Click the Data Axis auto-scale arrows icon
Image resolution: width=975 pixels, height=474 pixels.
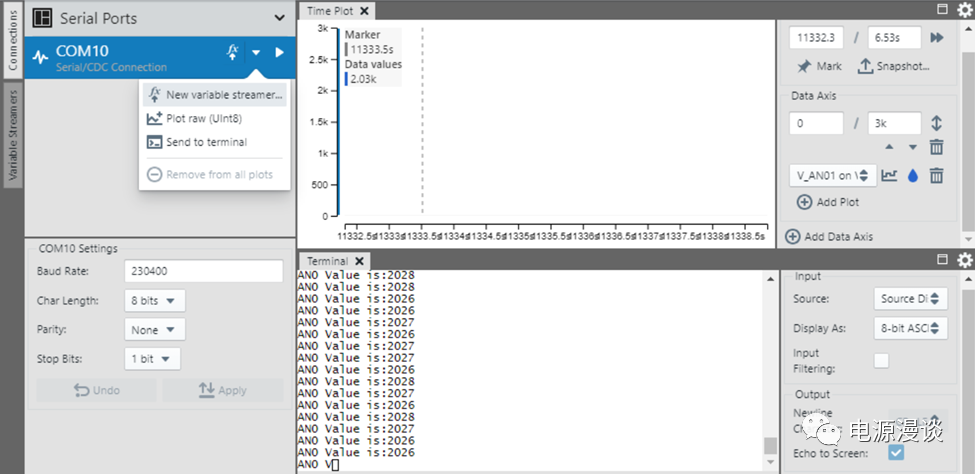937,124
